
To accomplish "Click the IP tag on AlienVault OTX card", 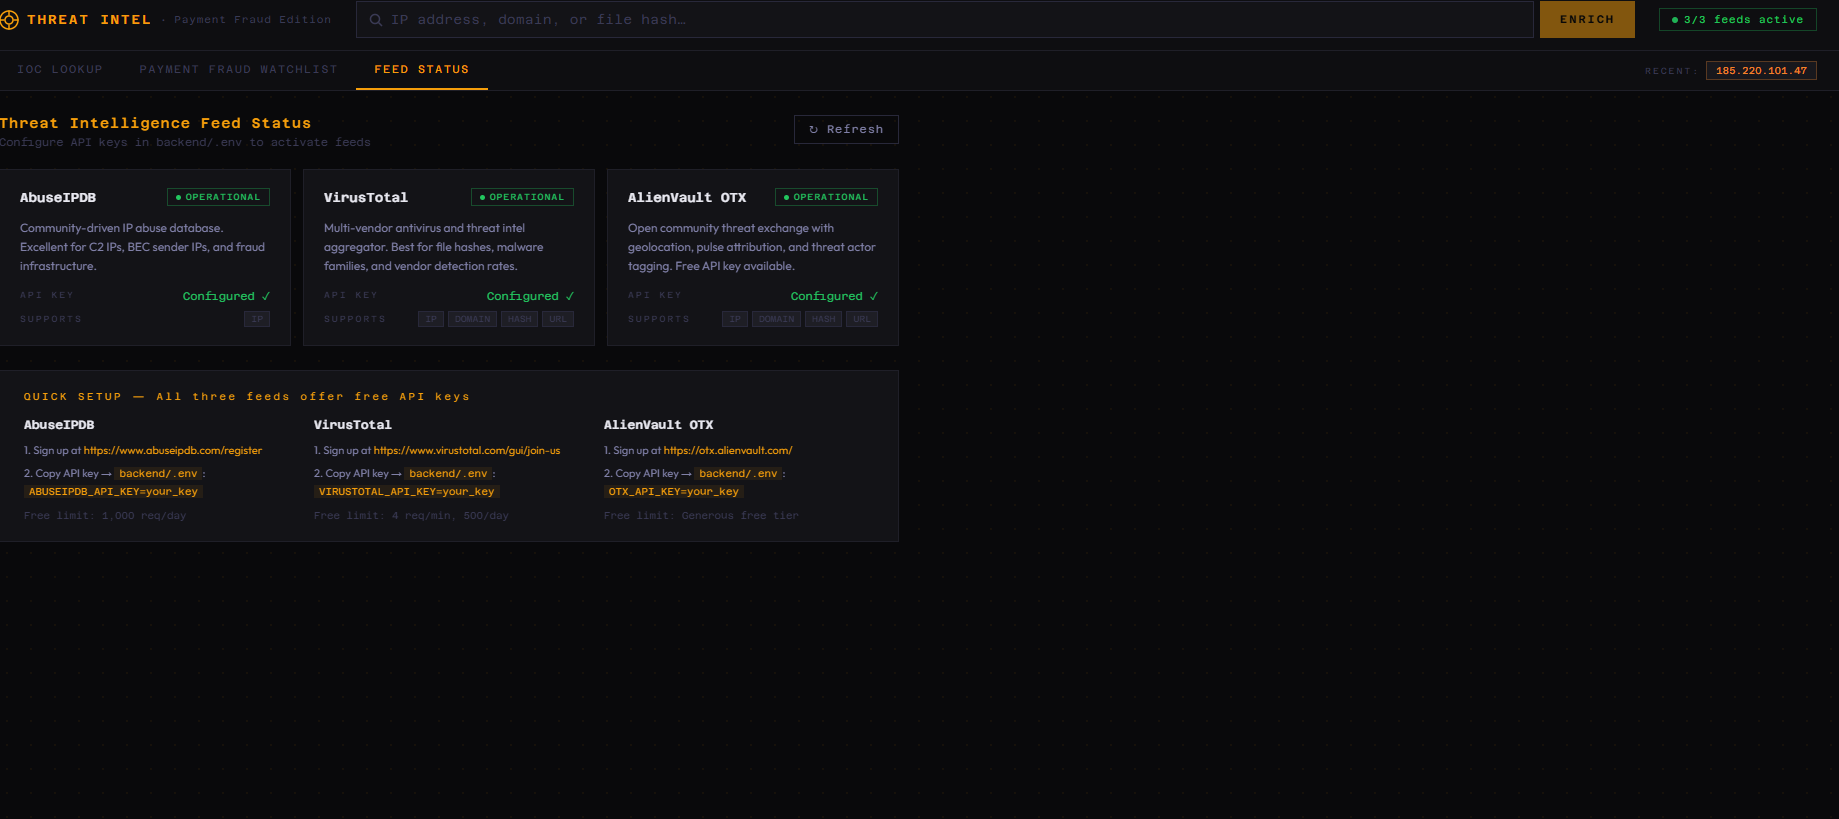I will coord(735,319).
